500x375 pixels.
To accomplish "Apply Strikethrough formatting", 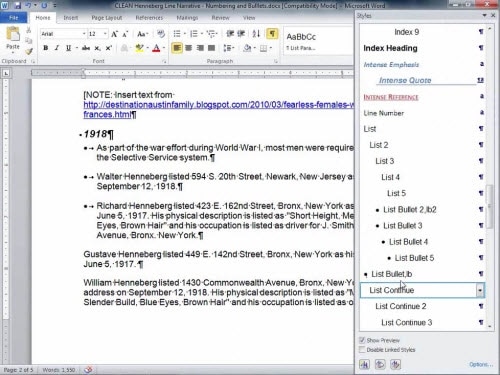I will [86, 48].
